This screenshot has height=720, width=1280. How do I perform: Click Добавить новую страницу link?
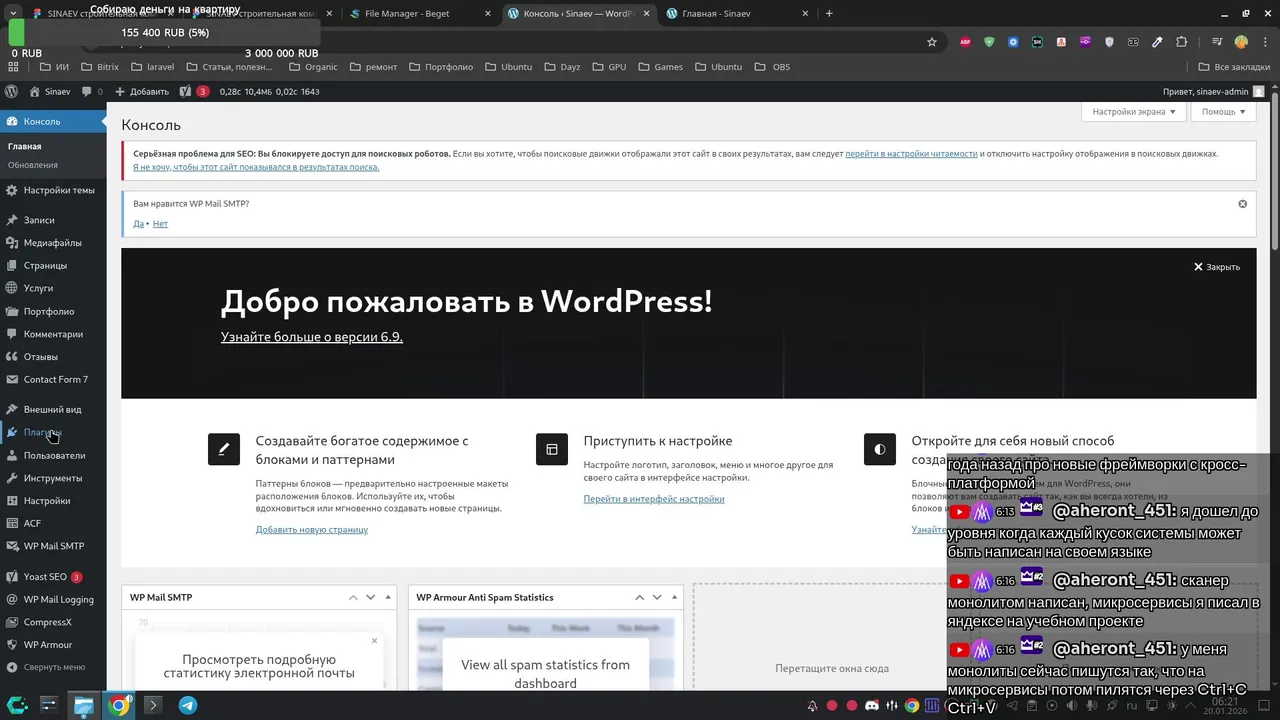coord(312,530)
